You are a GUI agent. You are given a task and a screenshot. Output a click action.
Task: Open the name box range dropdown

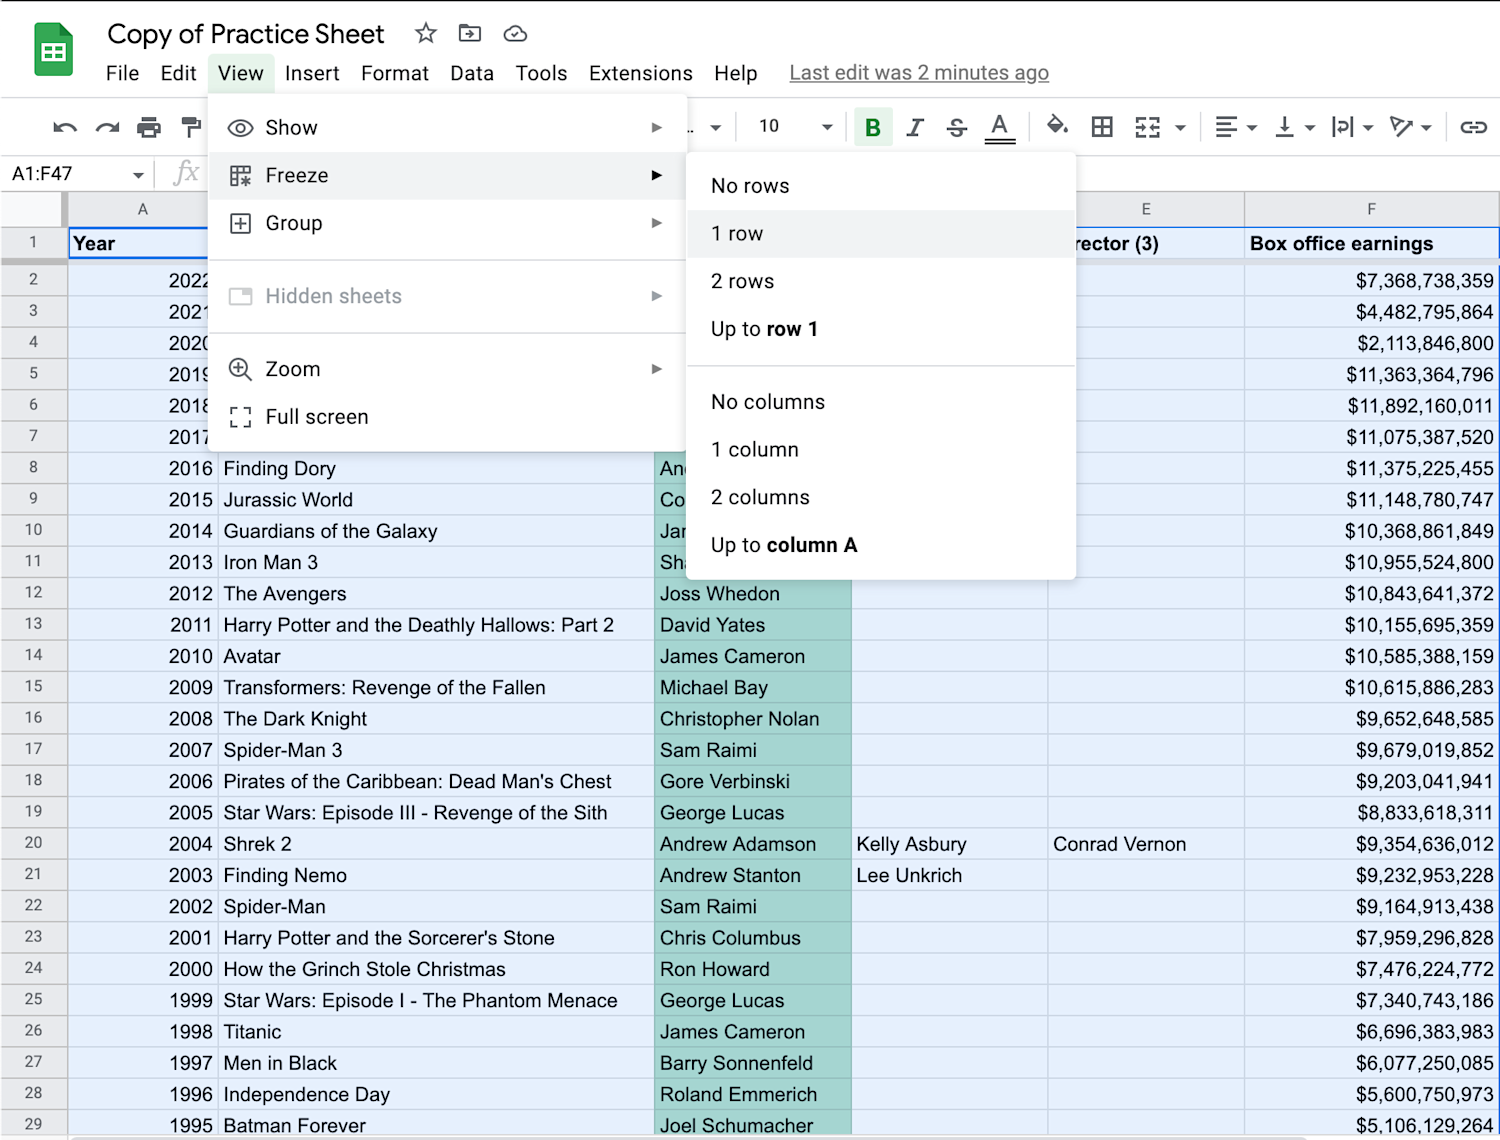coord(138,175)
